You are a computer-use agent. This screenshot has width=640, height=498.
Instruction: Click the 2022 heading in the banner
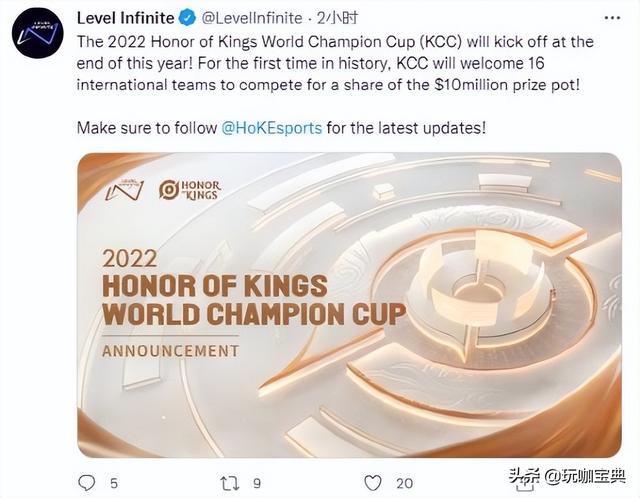click(130, 258)
